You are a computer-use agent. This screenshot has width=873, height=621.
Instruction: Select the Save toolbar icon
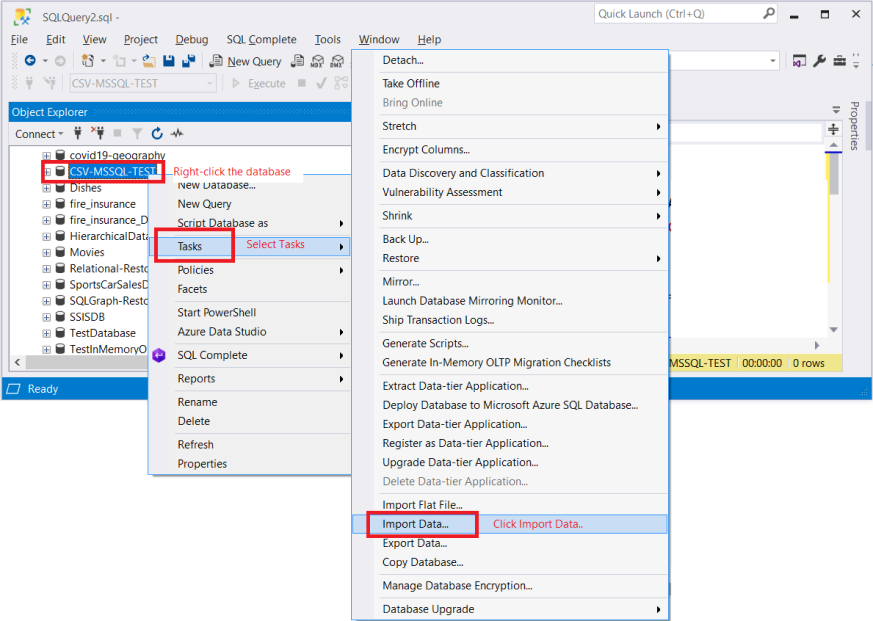(170, 61)
